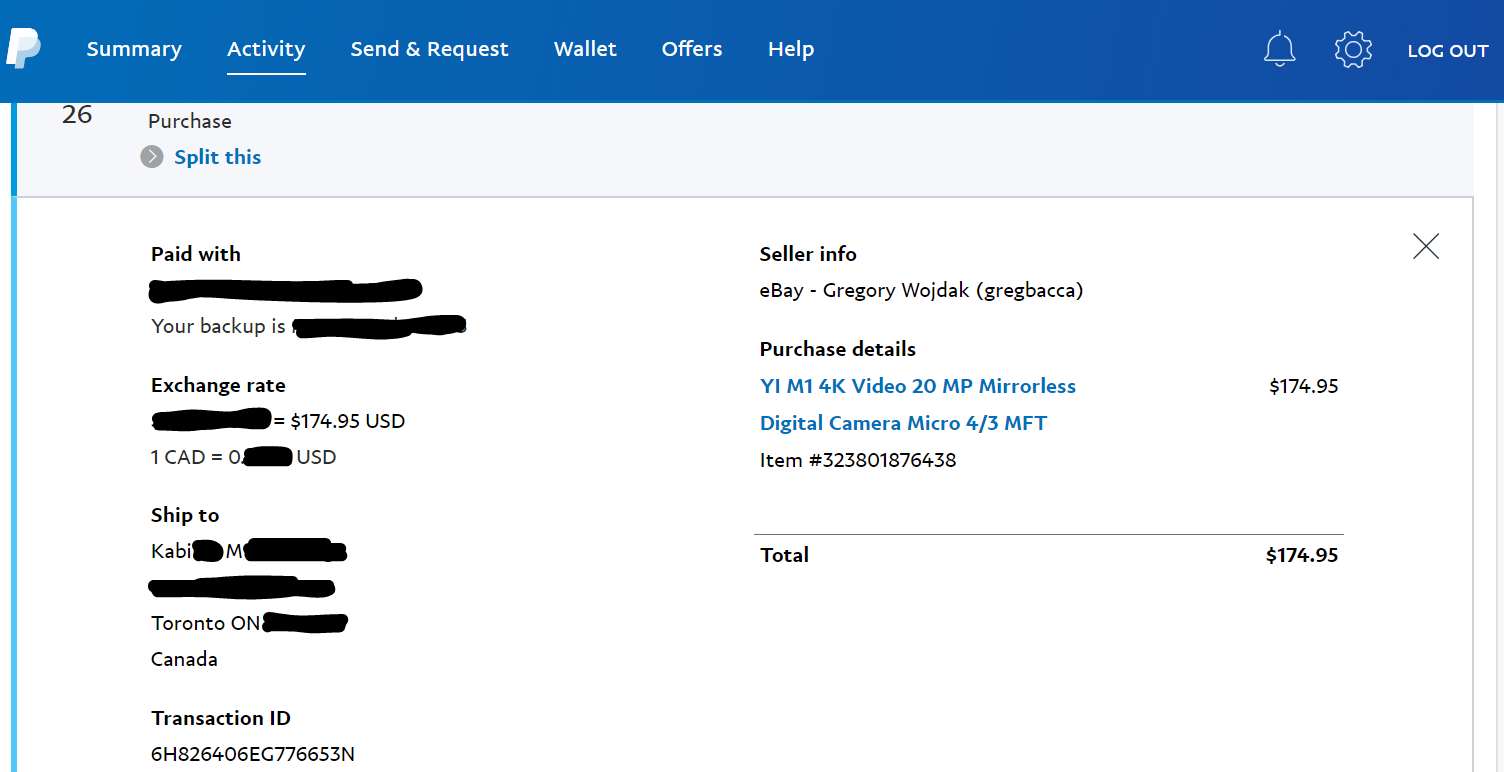Click the date number 26
This screenshot has height=772, width=1504.
(x=77, y=115)
